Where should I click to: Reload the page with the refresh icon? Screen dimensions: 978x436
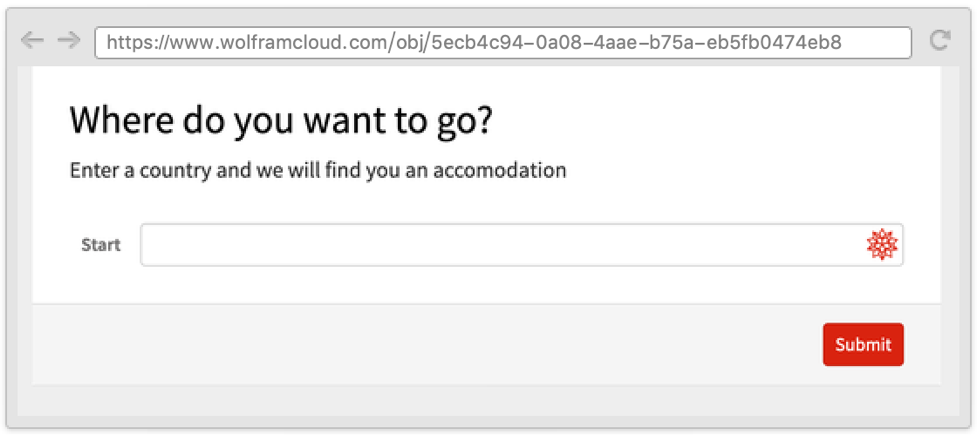click(939, 40)
